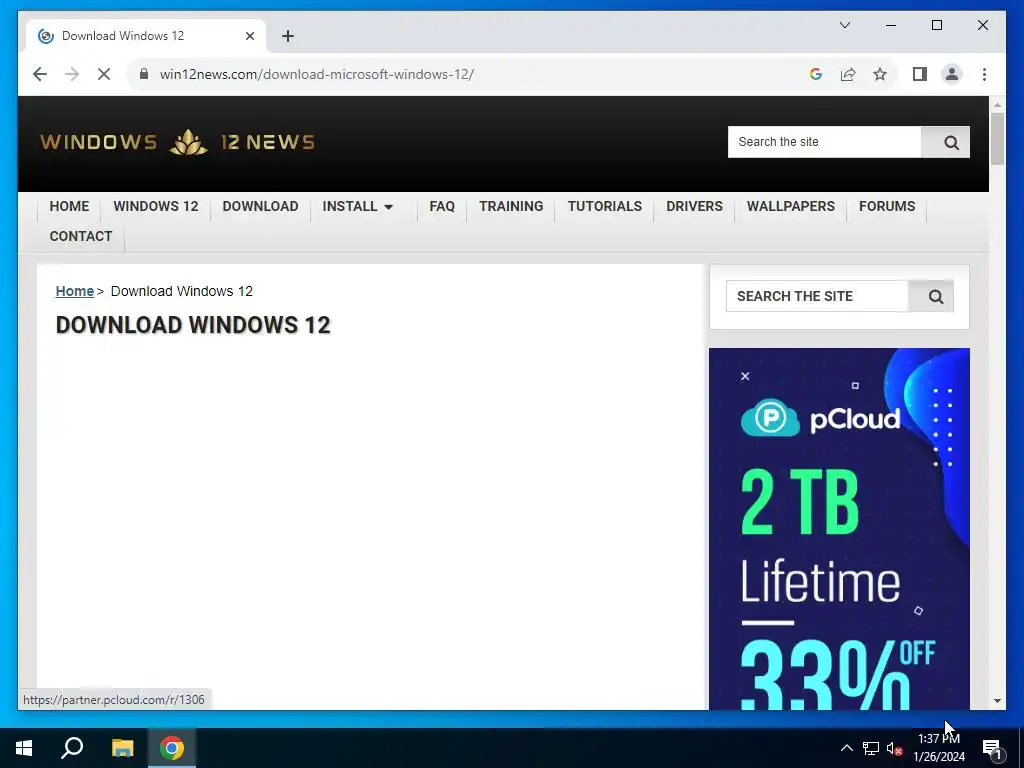
Task: Click the scrollbar down arrow
Action: pos(997,701)
